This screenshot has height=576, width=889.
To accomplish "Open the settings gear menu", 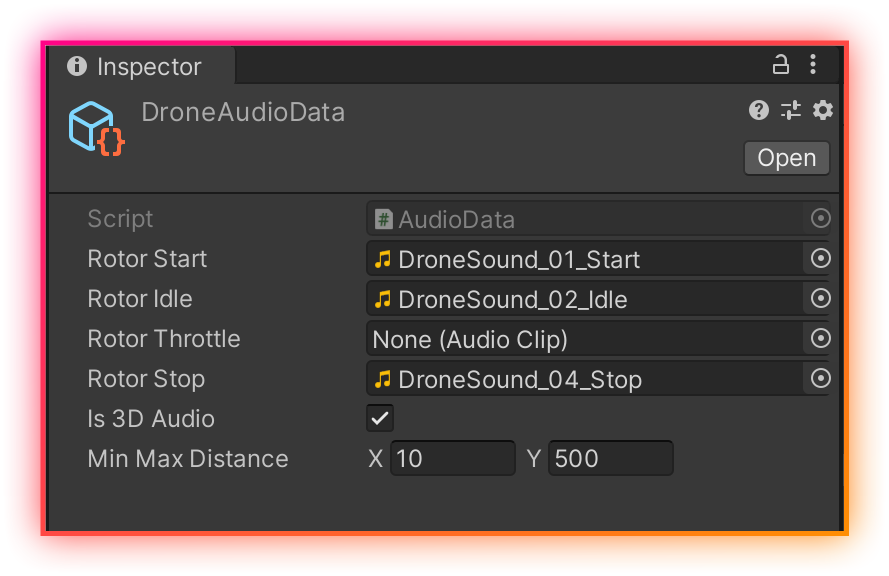I will [x=823, y=110].
